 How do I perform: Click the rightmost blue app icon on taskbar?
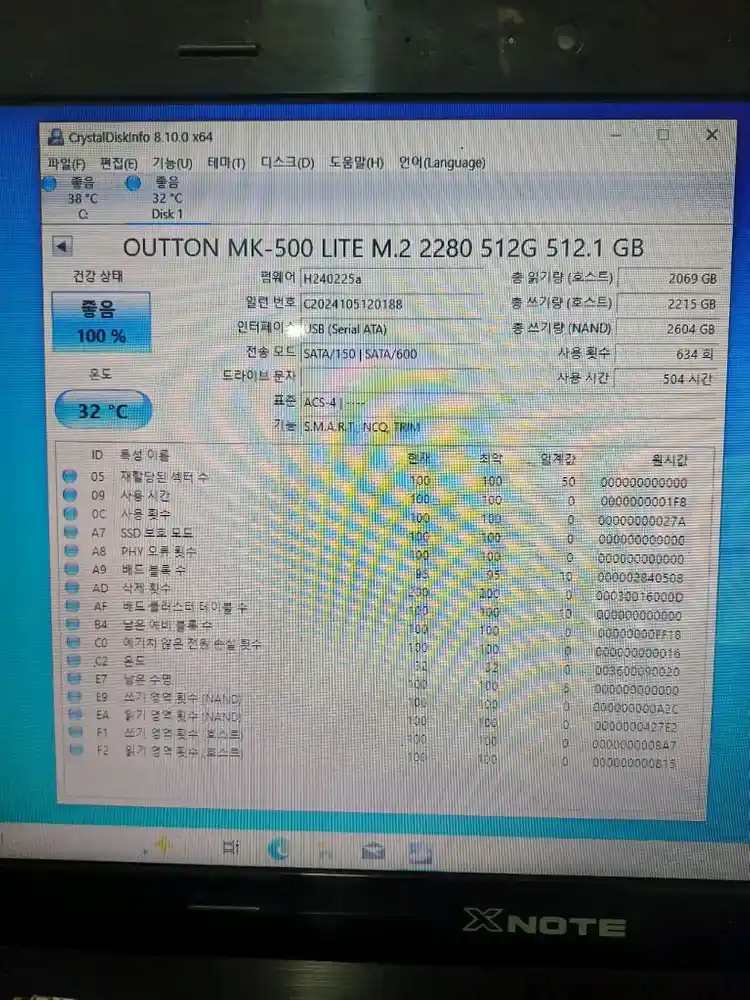(420, 853)
